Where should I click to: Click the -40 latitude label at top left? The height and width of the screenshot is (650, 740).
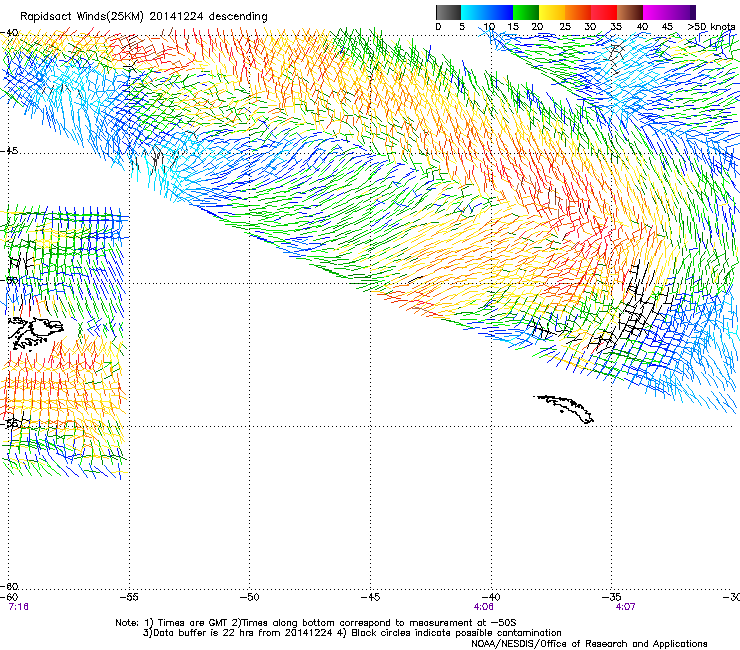coord(9,33)
